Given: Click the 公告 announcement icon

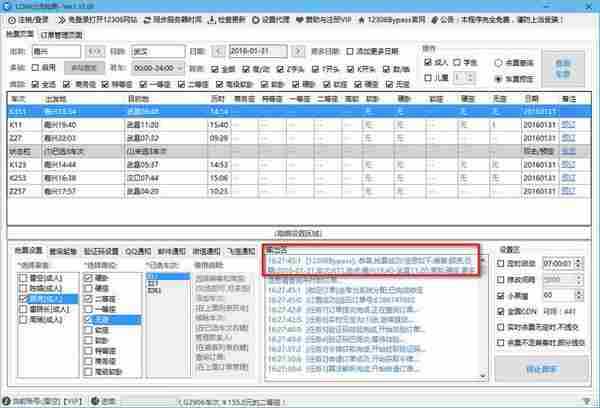Looking at the screenshot, I should tap(434, 20).
